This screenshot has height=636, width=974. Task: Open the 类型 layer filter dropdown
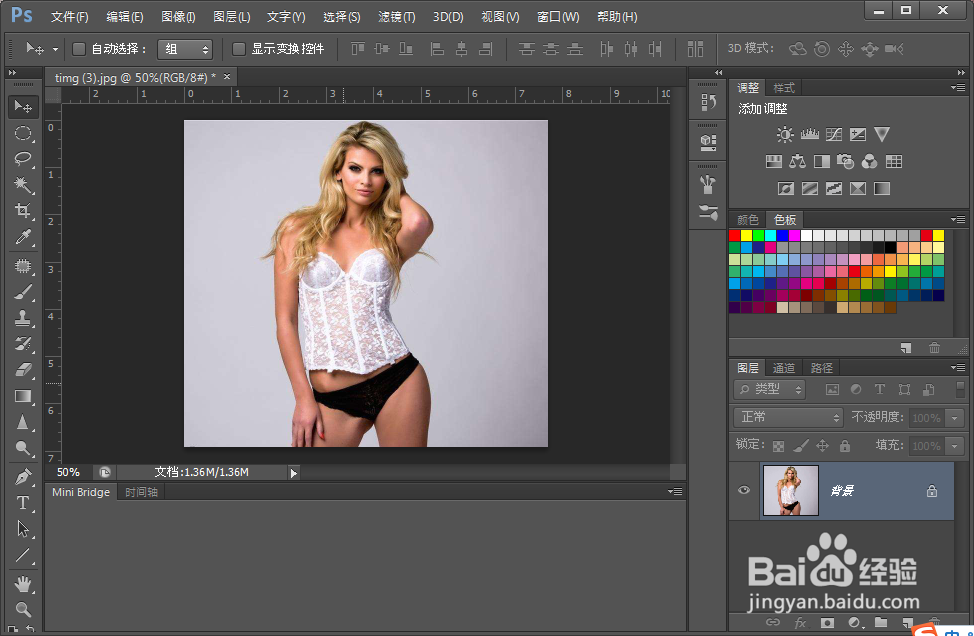(x=769, y=389)
